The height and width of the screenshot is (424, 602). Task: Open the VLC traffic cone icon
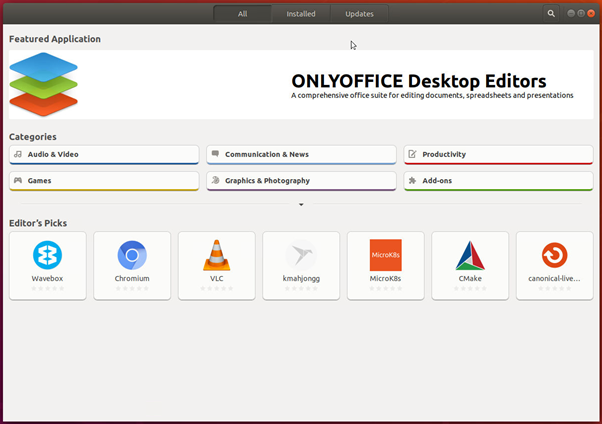pos(217,255)
